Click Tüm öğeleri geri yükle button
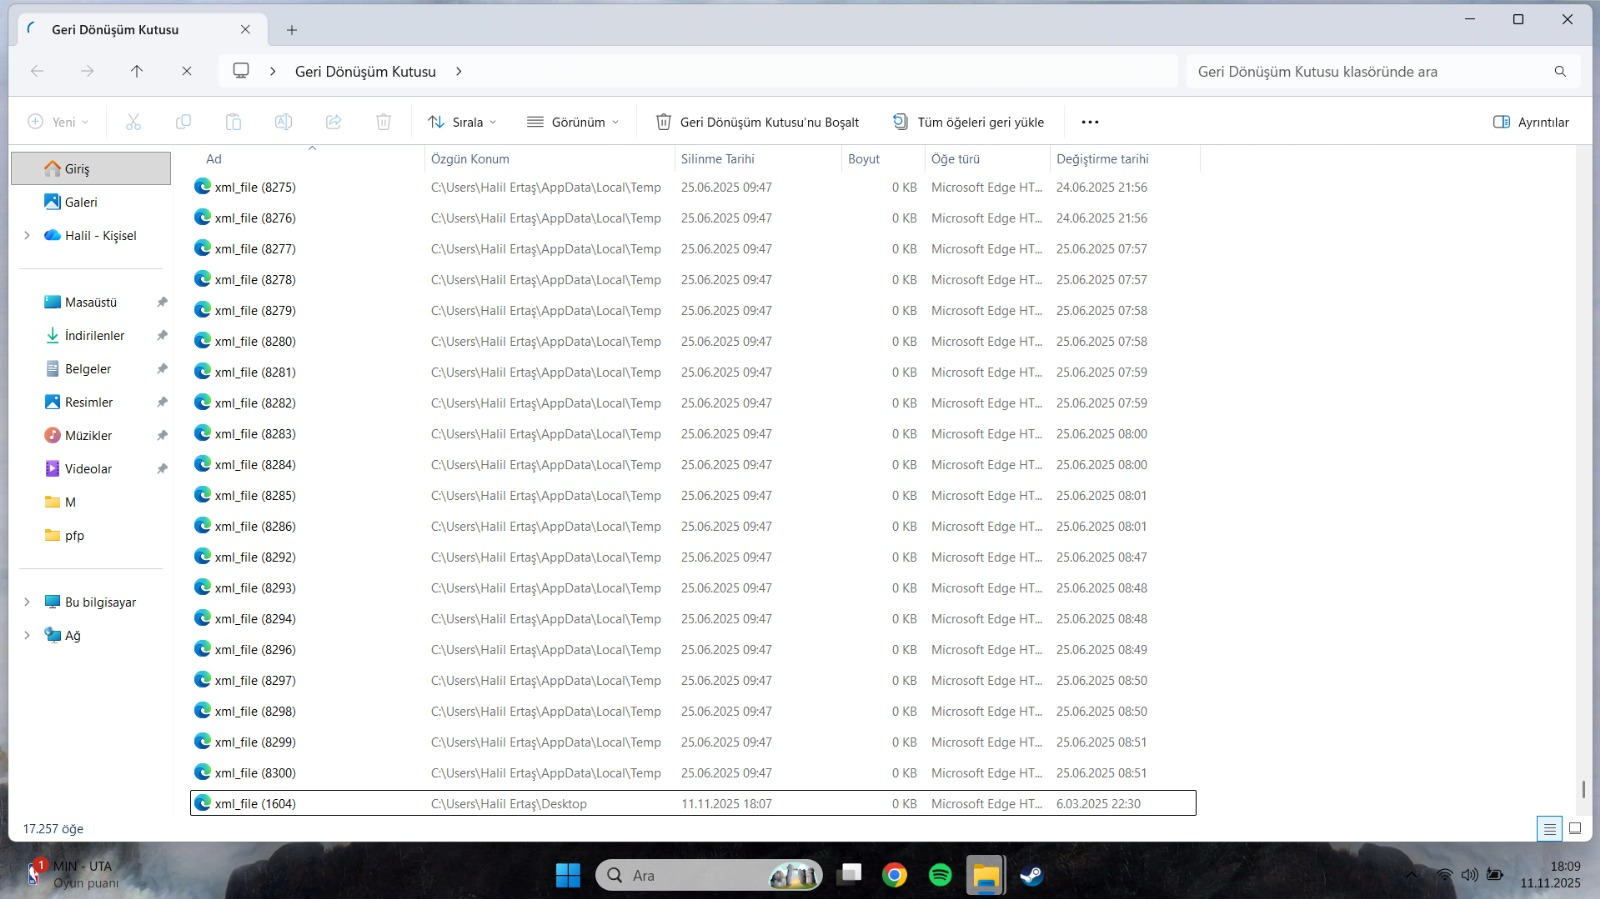 click(968, 122)
